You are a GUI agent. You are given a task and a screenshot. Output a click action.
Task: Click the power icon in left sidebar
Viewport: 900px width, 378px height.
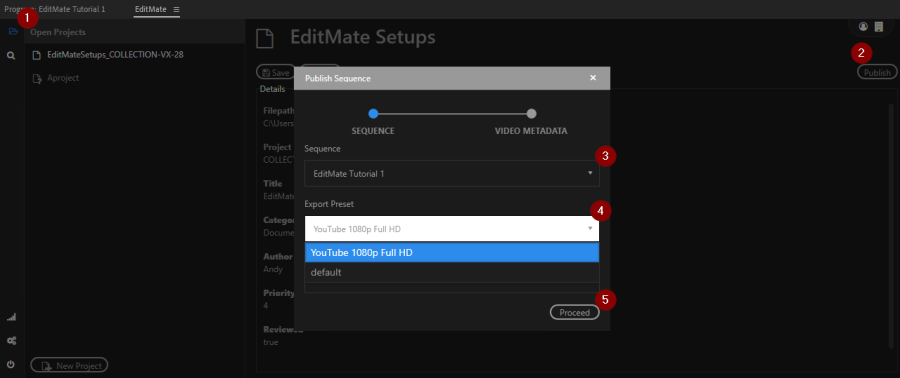point(11,364)
